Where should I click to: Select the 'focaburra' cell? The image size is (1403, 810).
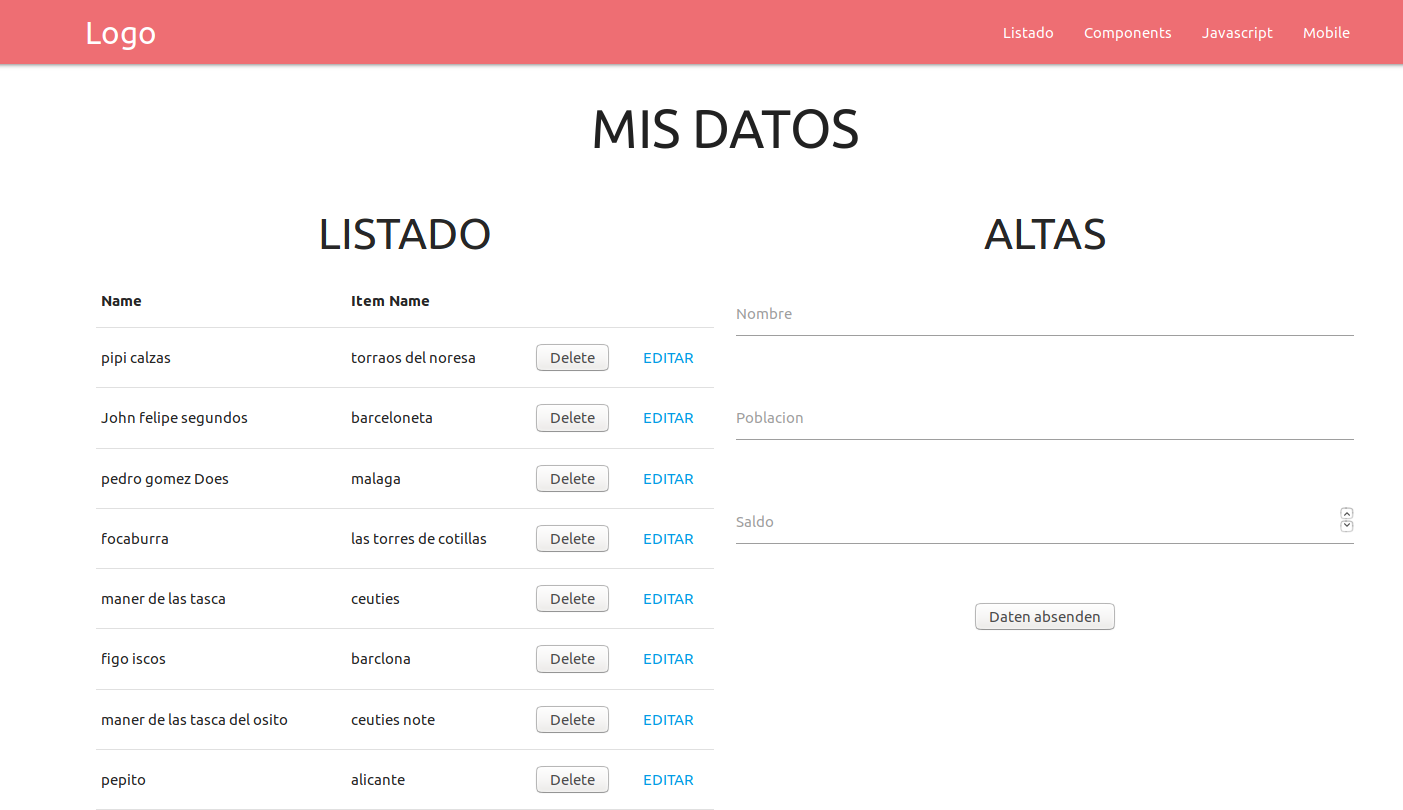pos(135,539)
